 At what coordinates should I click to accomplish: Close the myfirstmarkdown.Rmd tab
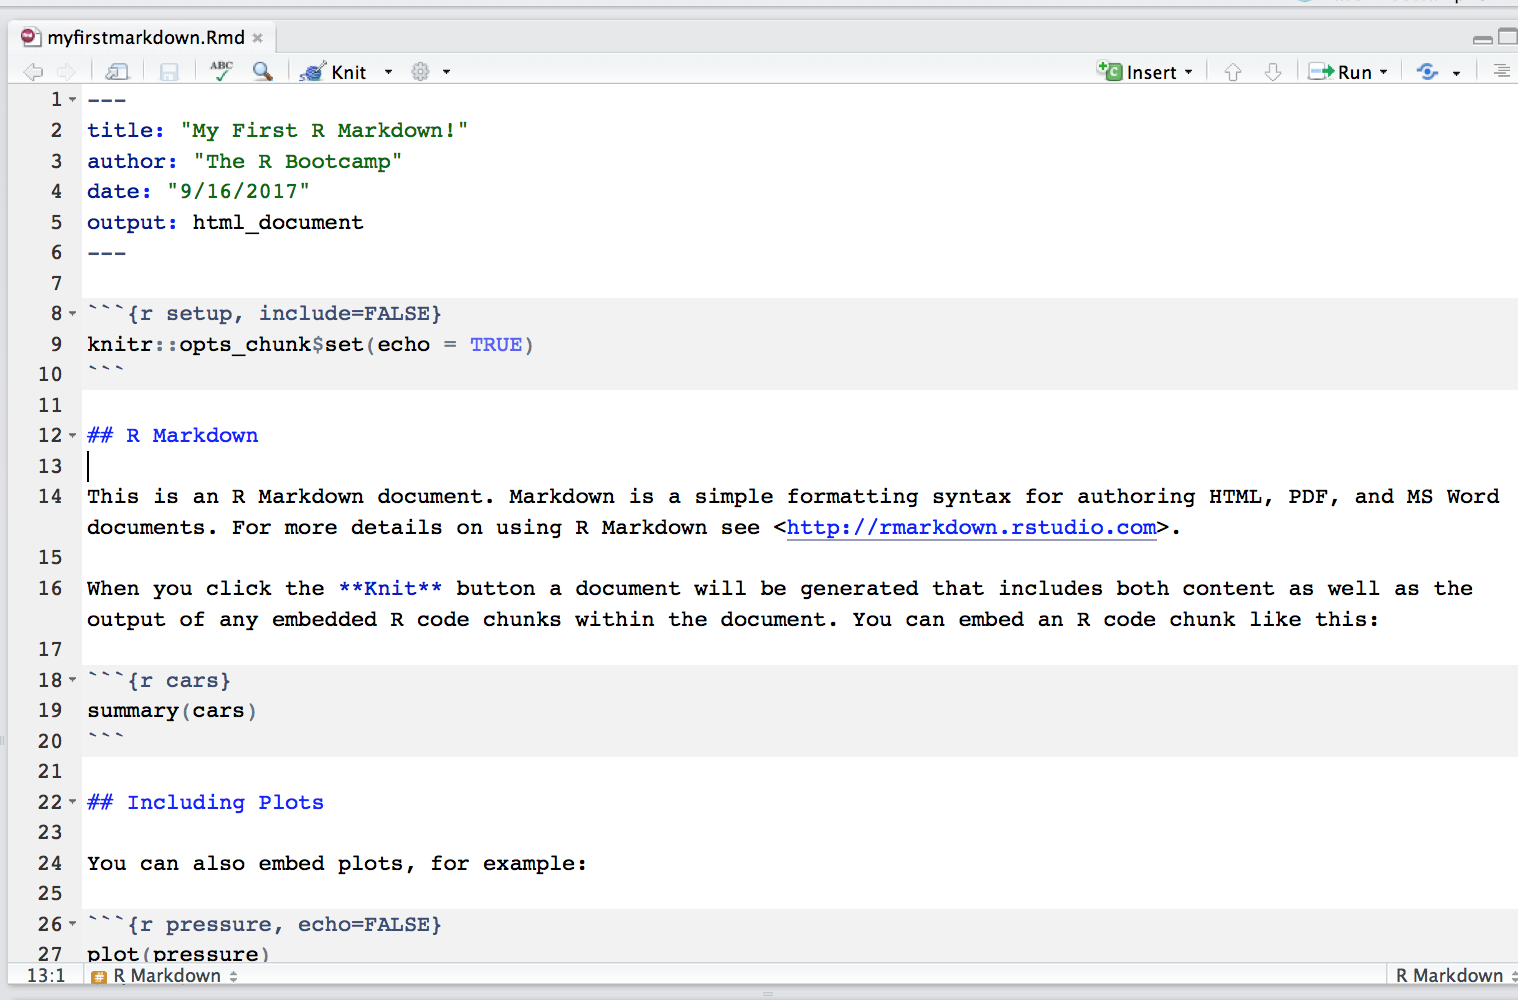258,38
